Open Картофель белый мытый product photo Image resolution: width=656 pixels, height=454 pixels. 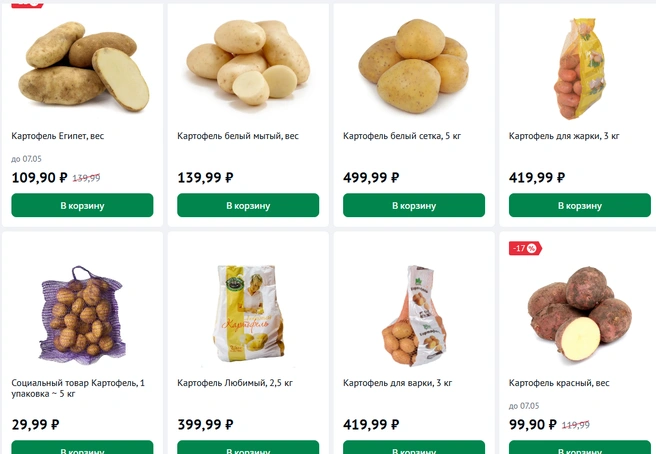[248, 62]
